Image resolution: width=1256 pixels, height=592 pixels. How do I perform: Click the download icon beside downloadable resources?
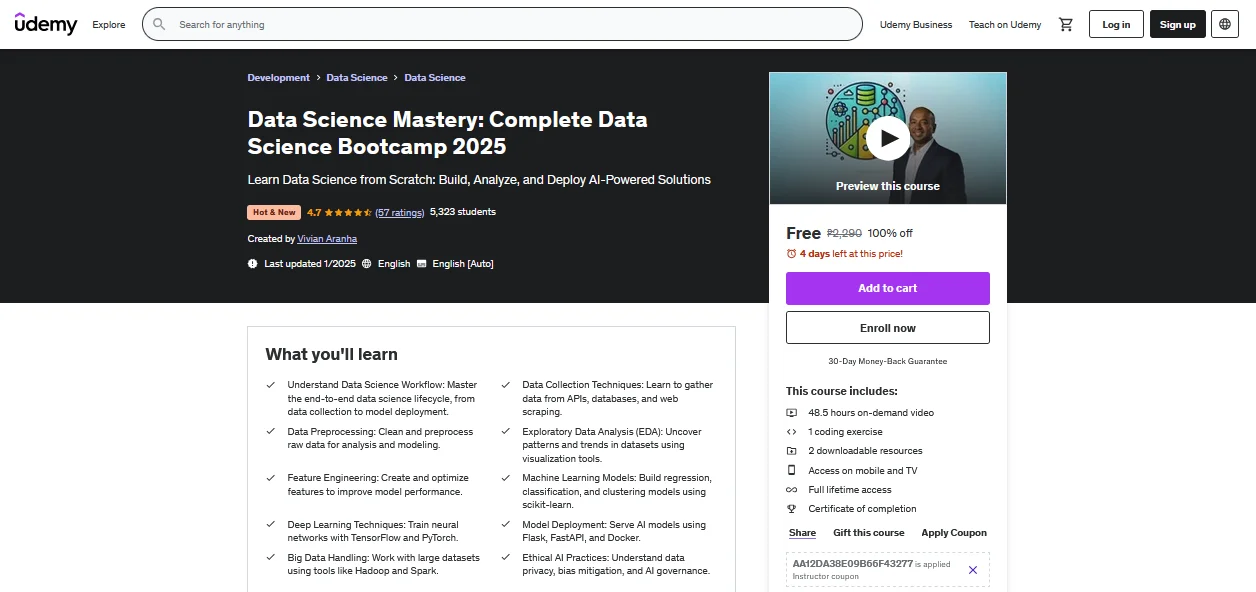click(x=792, y=451)
